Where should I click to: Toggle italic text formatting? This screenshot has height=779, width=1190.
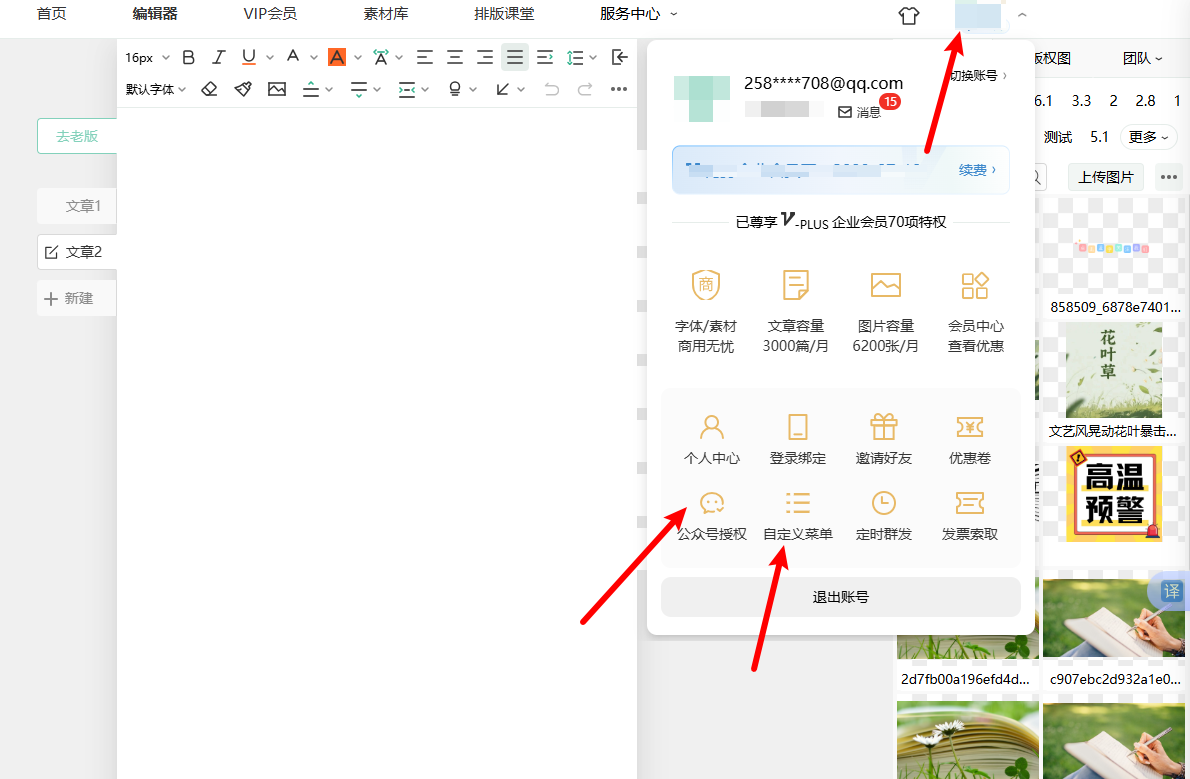tap(218, 58)
